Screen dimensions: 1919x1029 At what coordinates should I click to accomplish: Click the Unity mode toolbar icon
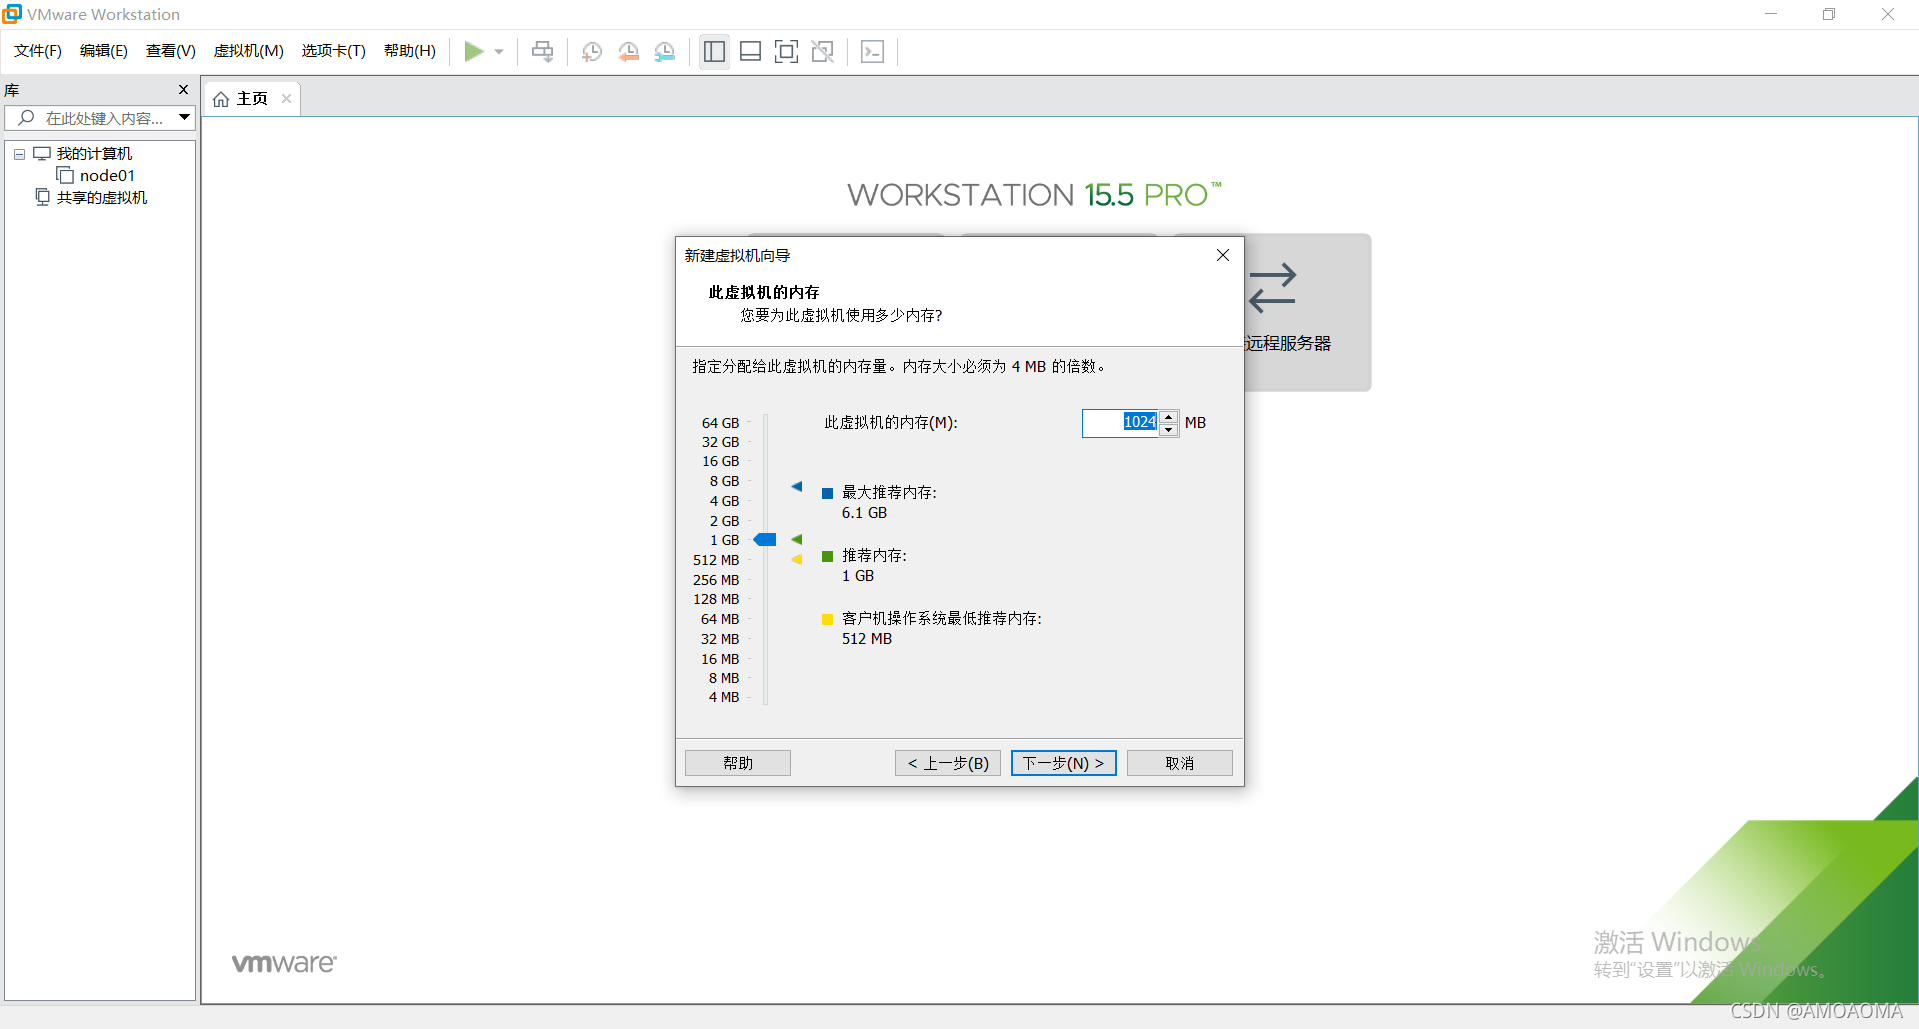coord(822,51)
